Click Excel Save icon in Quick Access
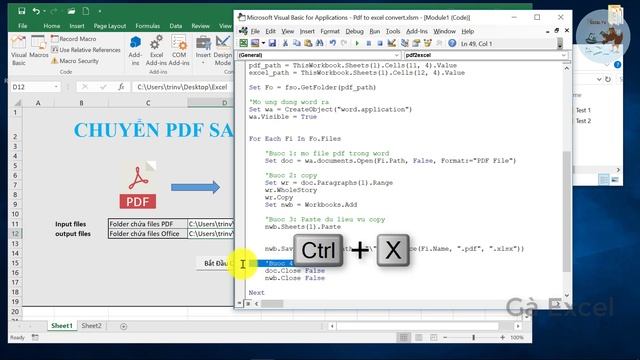Image resolution: width=640 pixels, height=360 pixels. [22, 11]
